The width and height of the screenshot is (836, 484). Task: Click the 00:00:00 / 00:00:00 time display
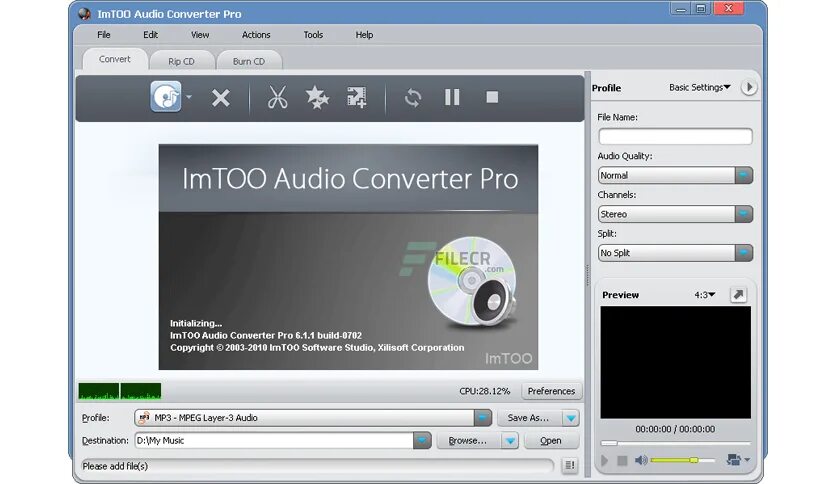[675, 429]
